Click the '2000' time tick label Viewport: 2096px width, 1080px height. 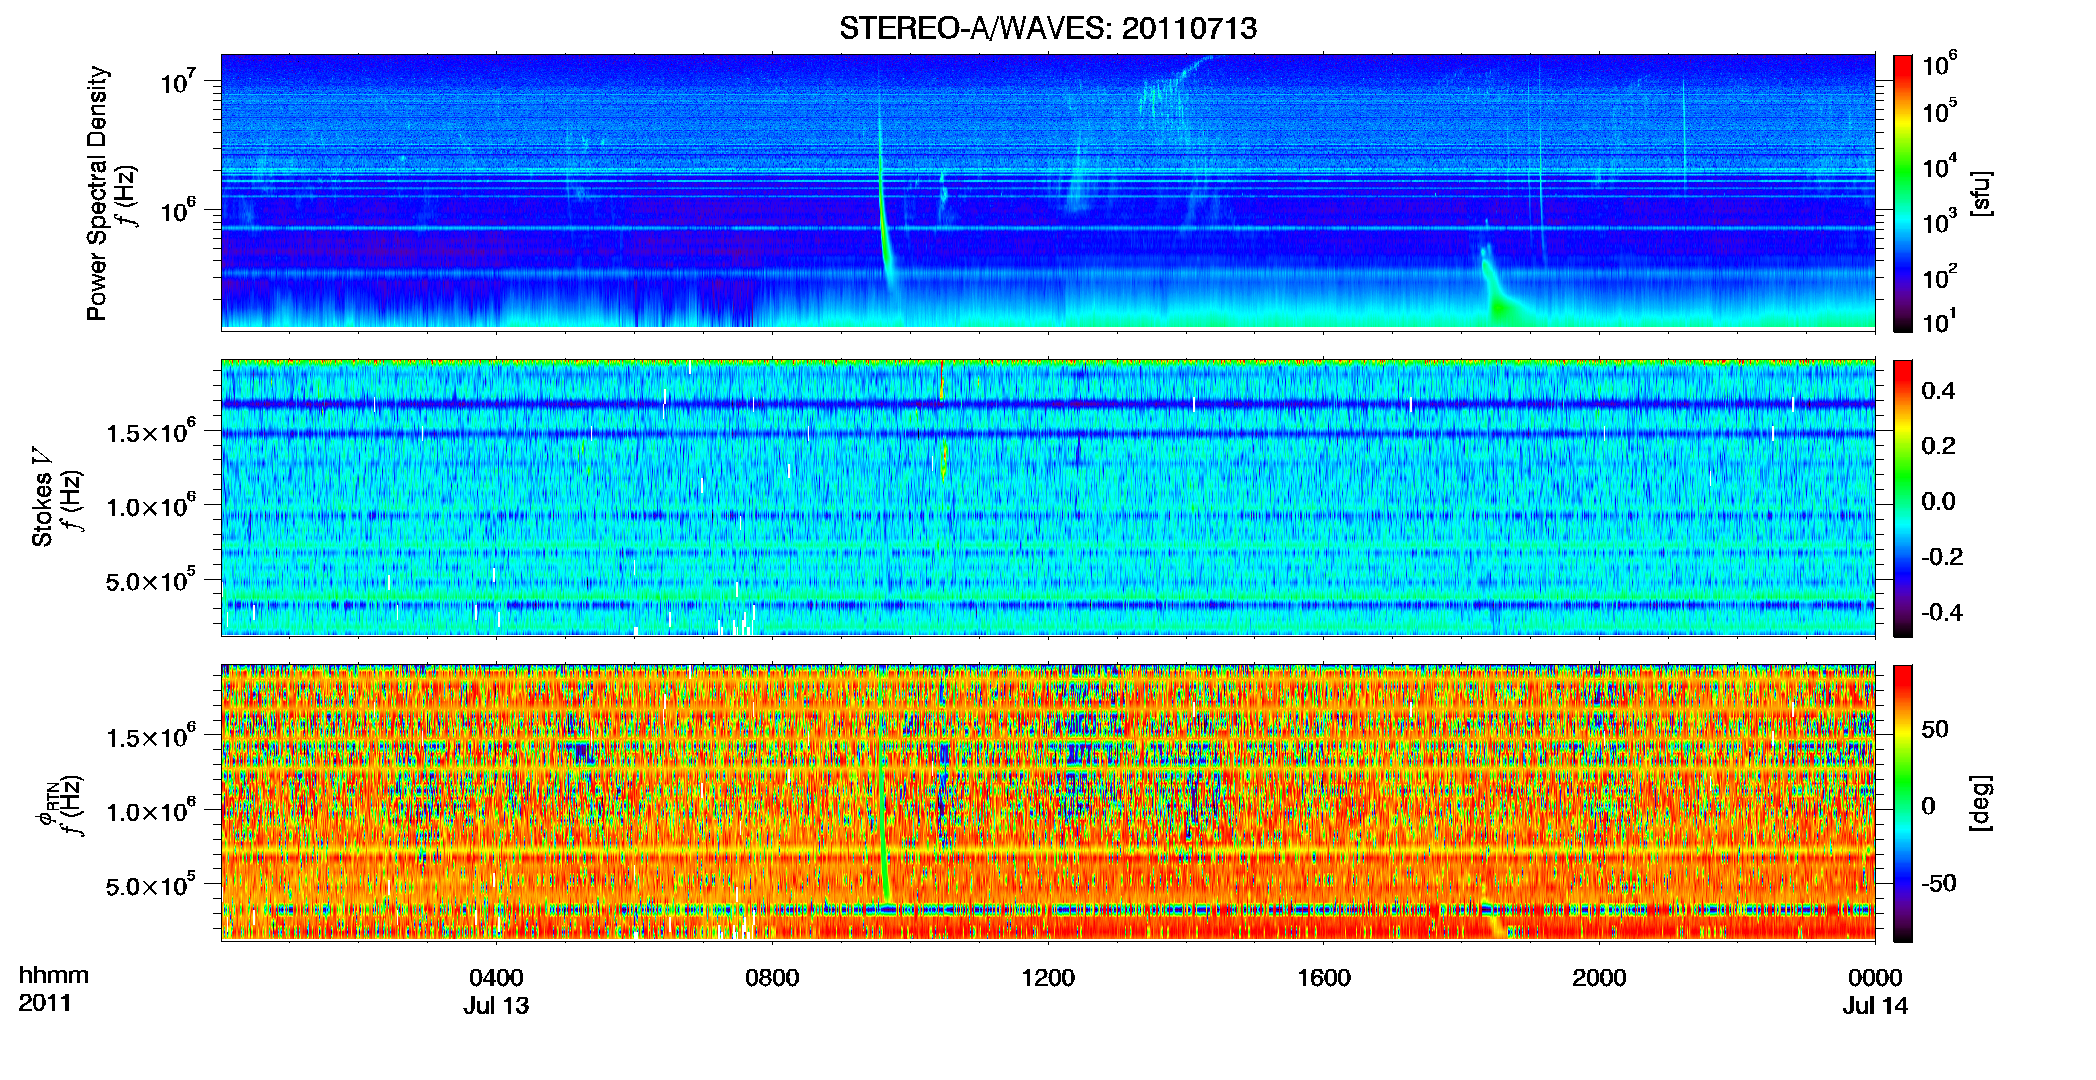[x=1599, y=978]
